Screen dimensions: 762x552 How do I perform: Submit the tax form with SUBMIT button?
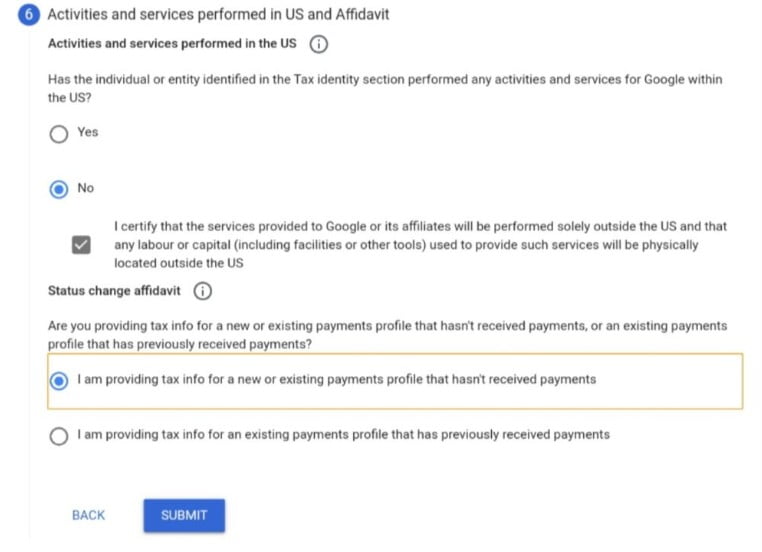pos(184,515)
